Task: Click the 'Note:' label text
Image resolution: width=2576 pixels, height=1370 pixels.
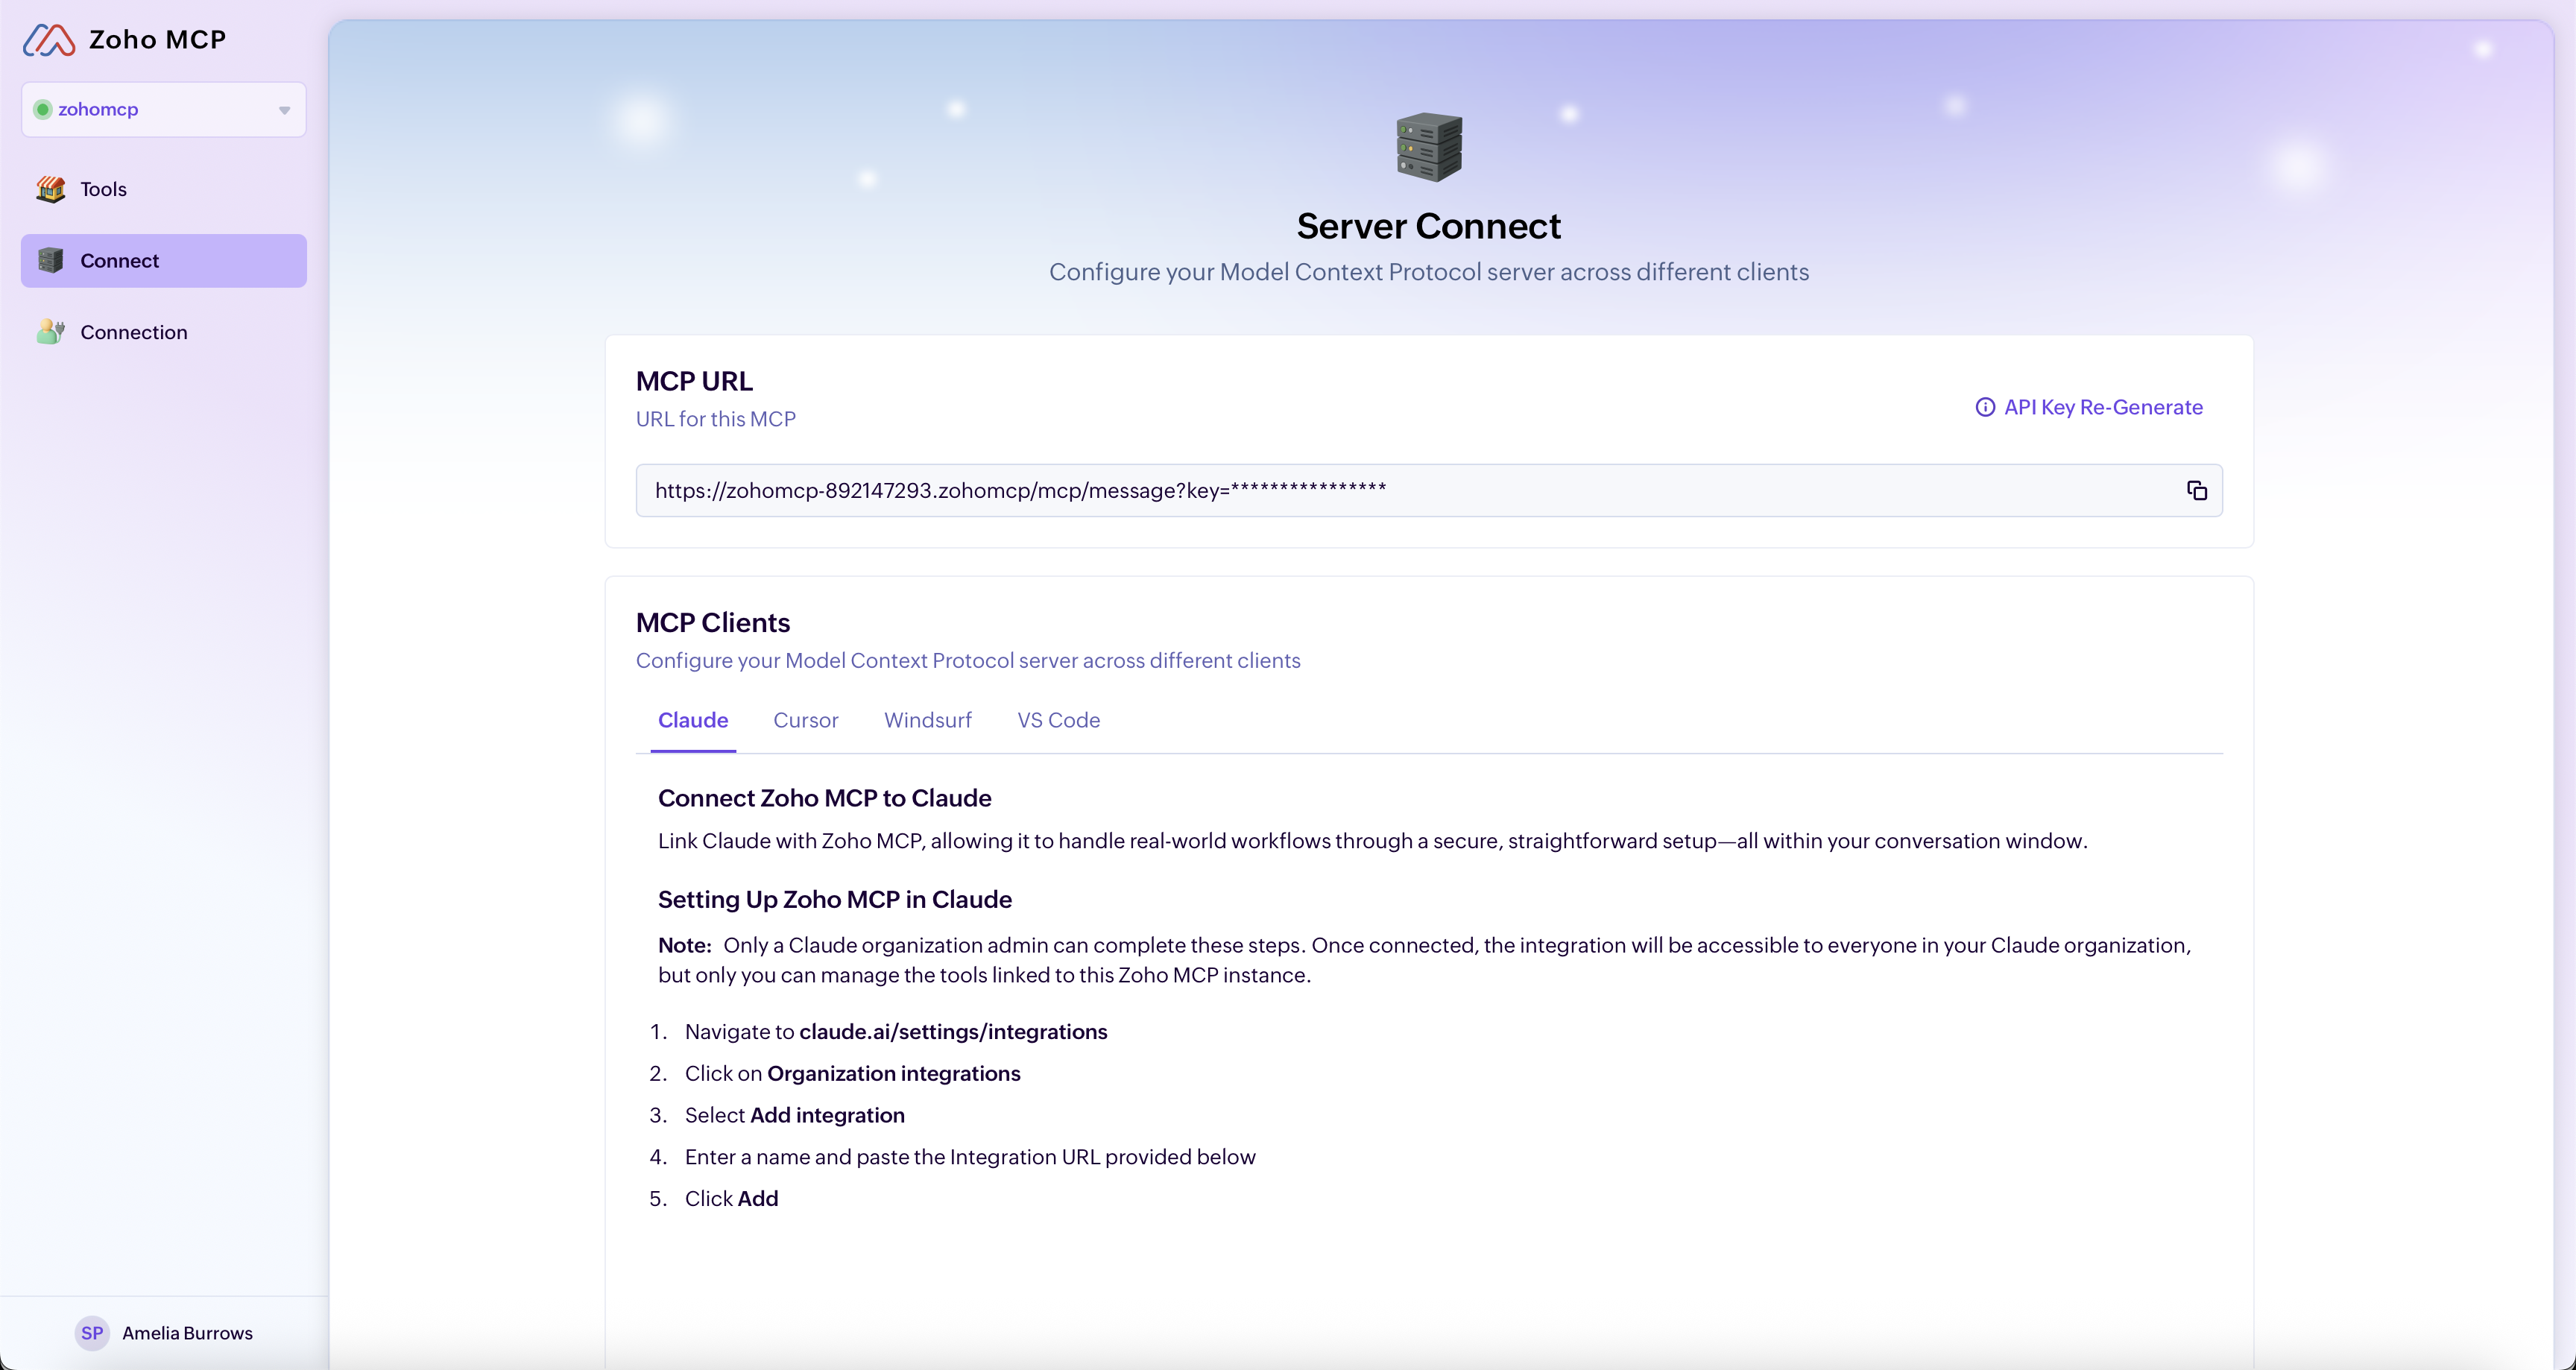Action: coord(685,946)
